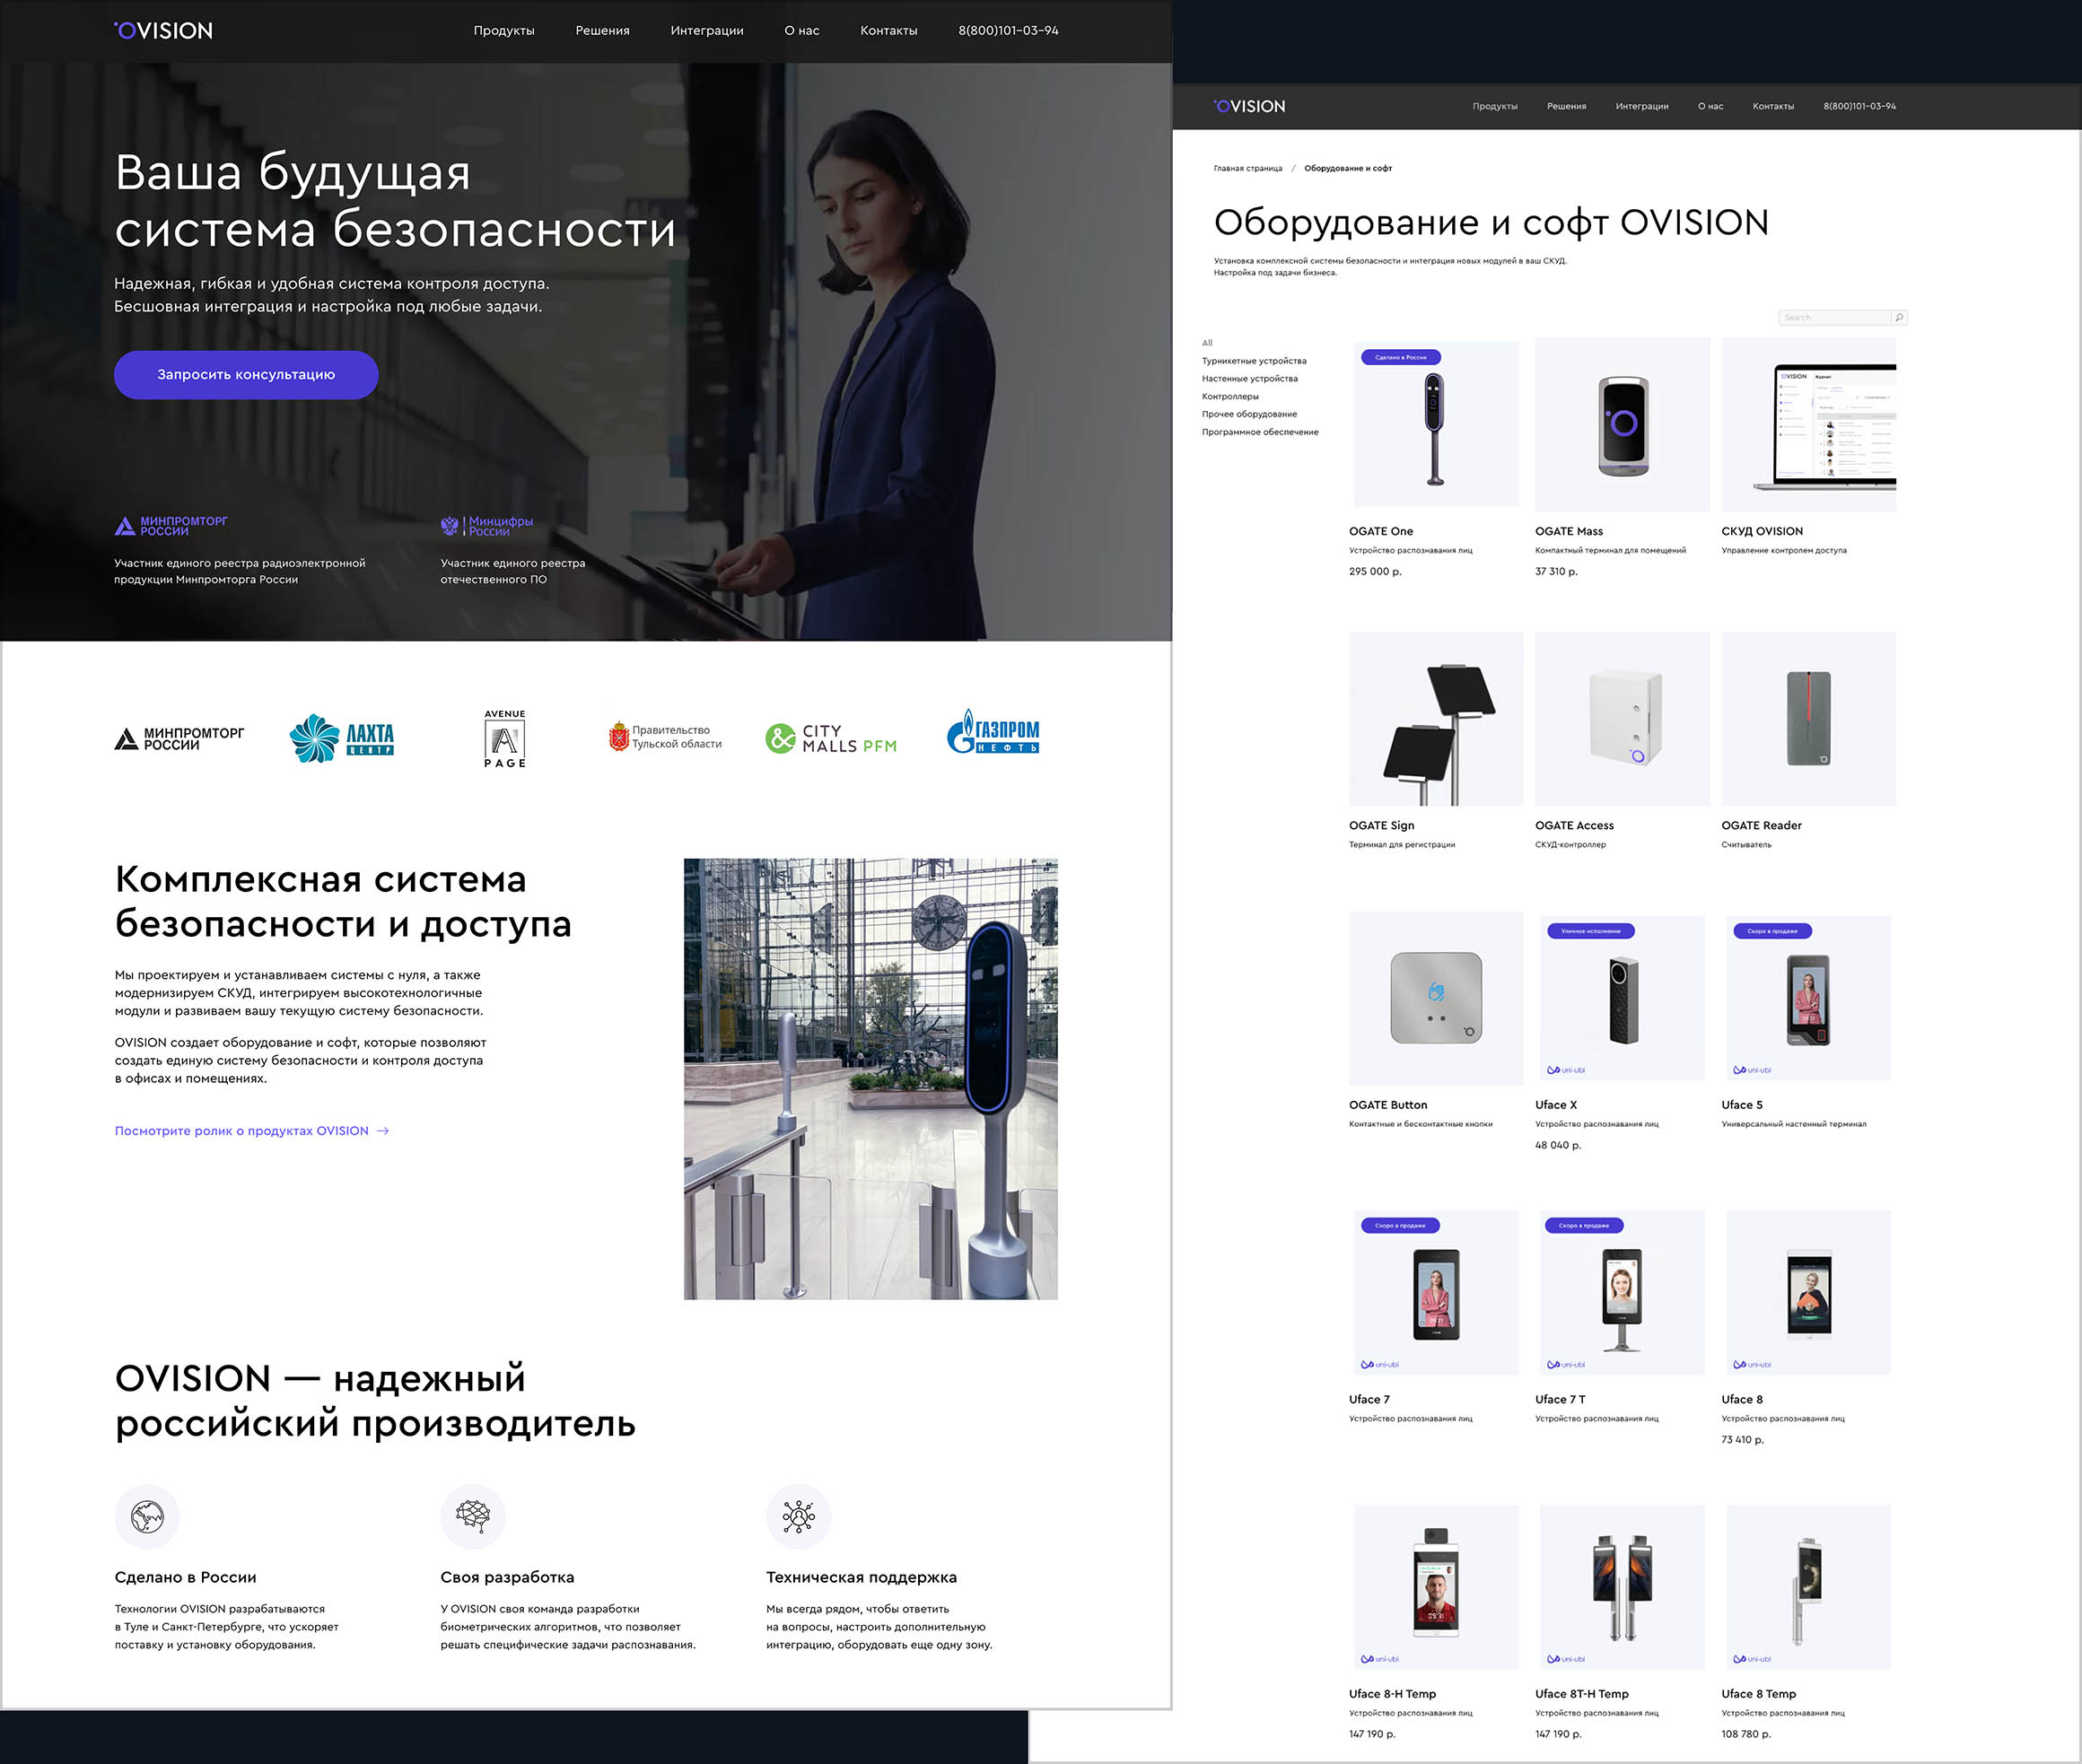Click the OVISION logo in left header

tap(164, 31)
